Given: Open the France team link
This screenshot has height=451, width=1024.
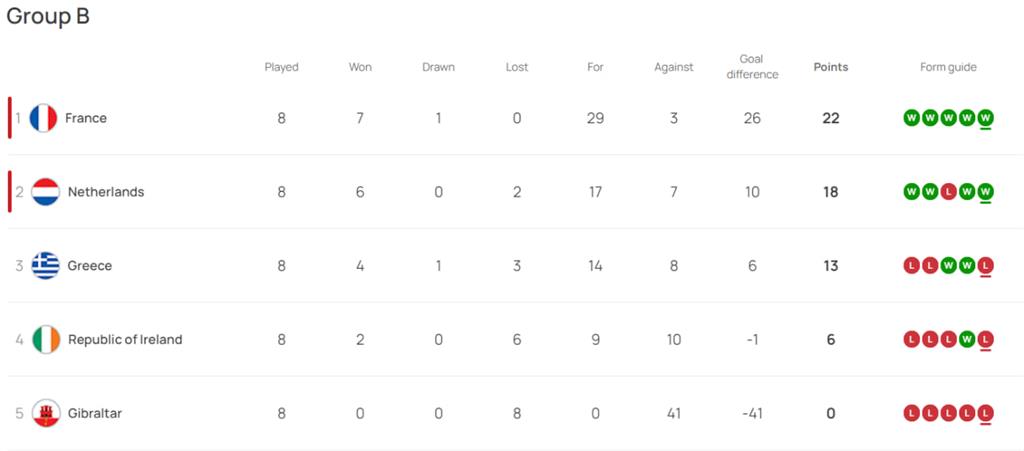Looking at the screenshot, I should pos(86,118).
